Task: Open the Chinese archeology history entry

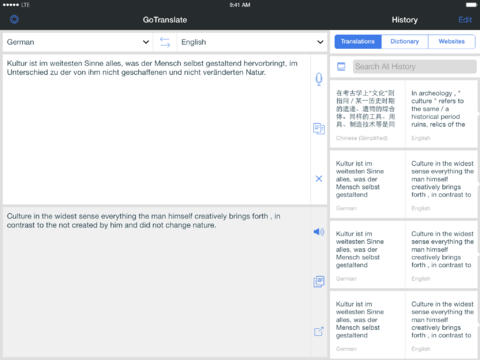Action: point(367,114)
